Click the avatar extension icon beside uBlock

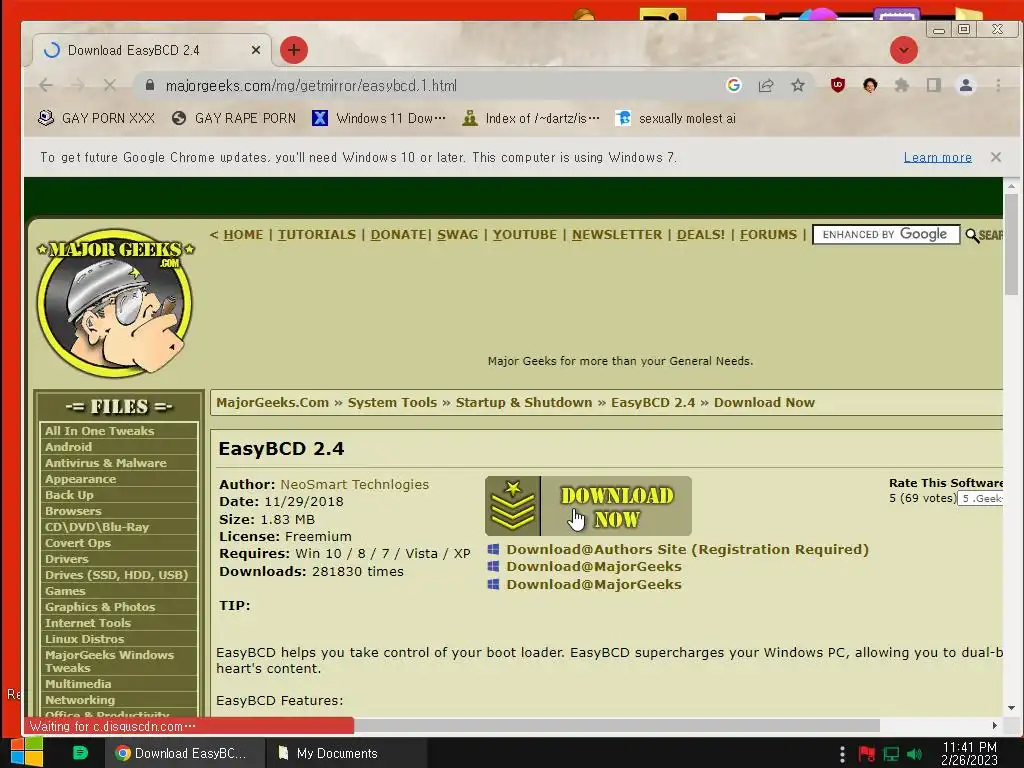pyautogui.click(x=870, y=86)
